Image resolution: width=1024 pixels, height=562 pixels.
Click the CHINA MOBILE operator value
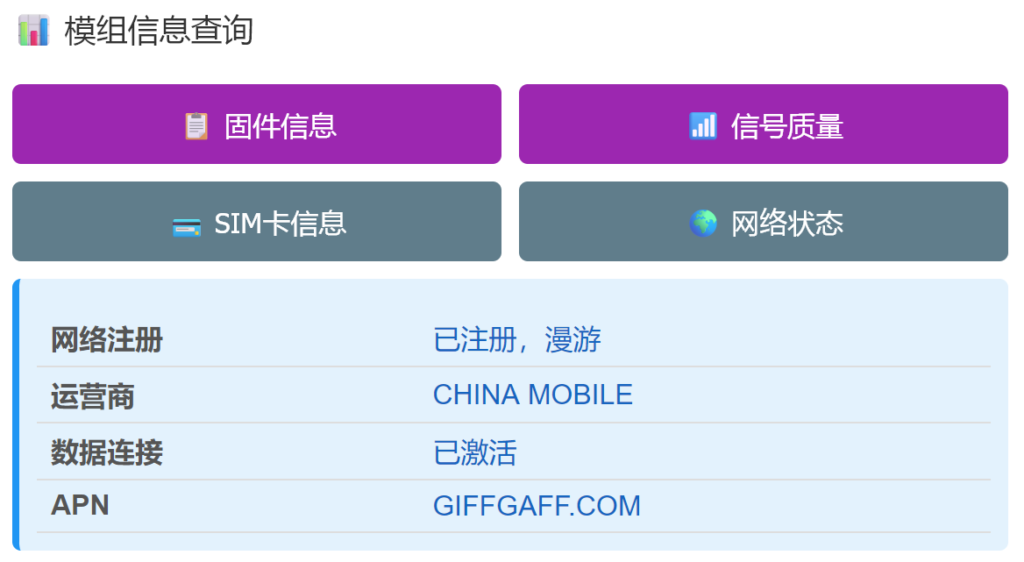[x=532, y=395]
